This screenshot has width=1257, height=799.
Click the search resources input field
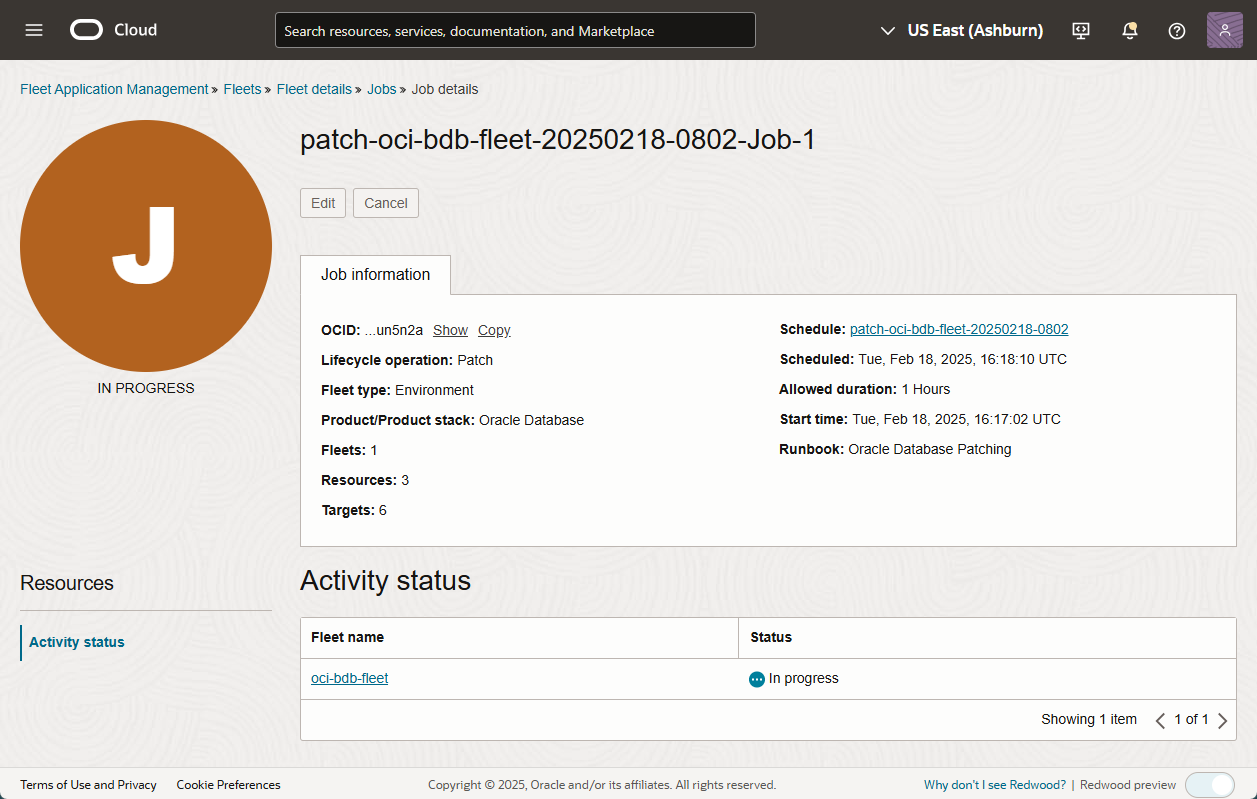point(515,30)
